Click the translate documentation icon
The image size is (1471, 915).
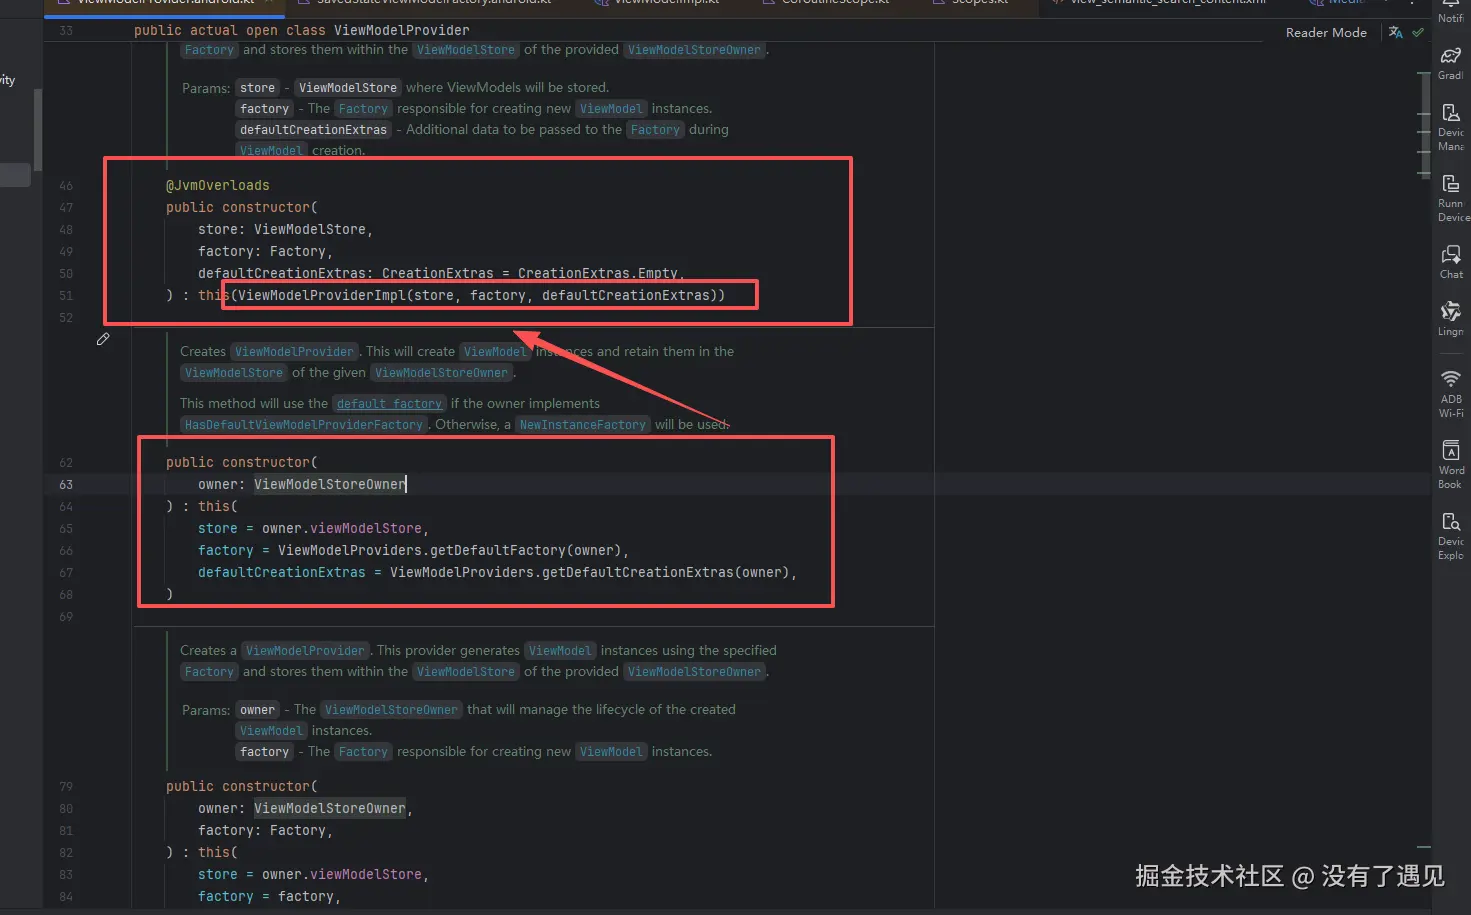pyautogui.click(x=1396, y=32)
